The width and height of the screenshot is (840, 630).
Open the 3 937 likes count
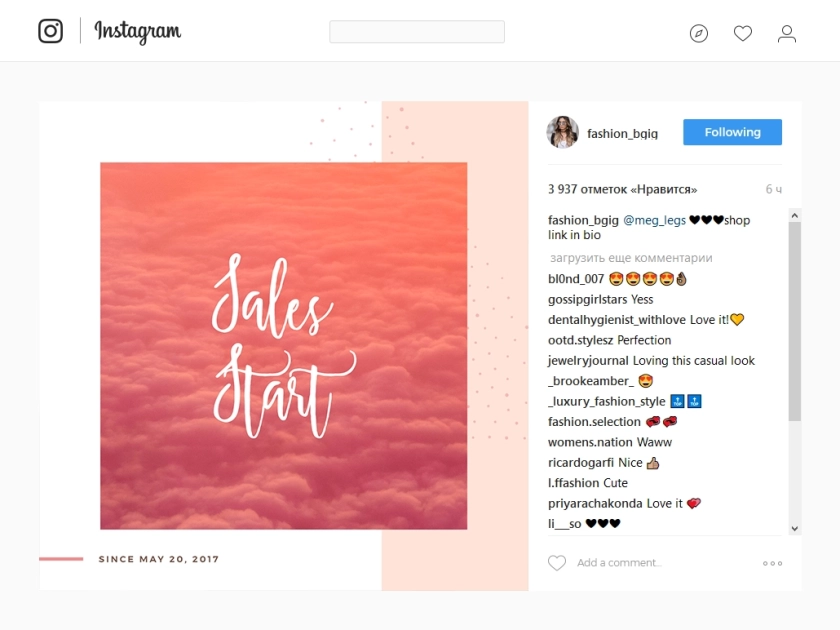point(622,189)
